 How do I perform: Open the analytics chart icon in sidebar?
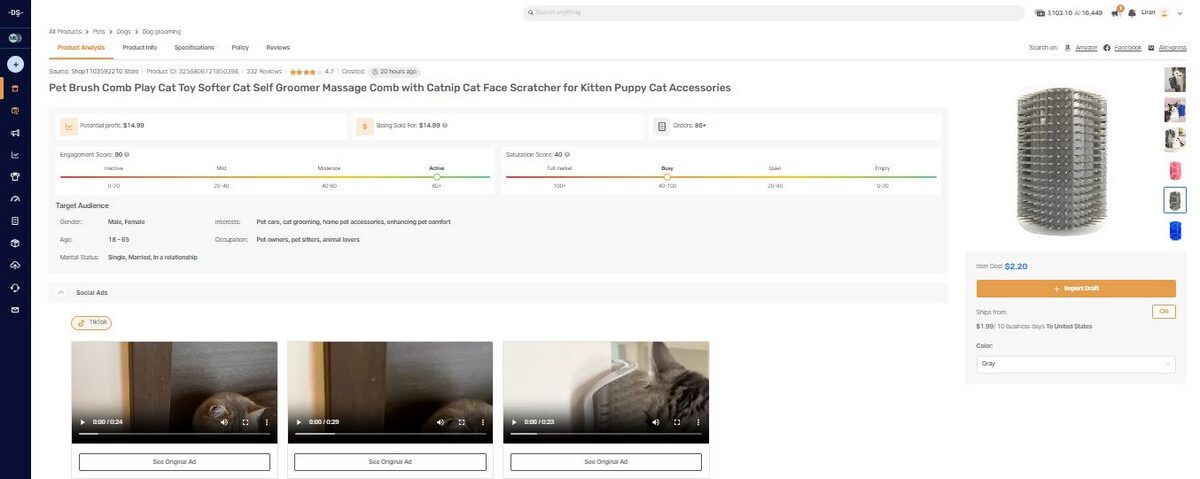[15, 155]
